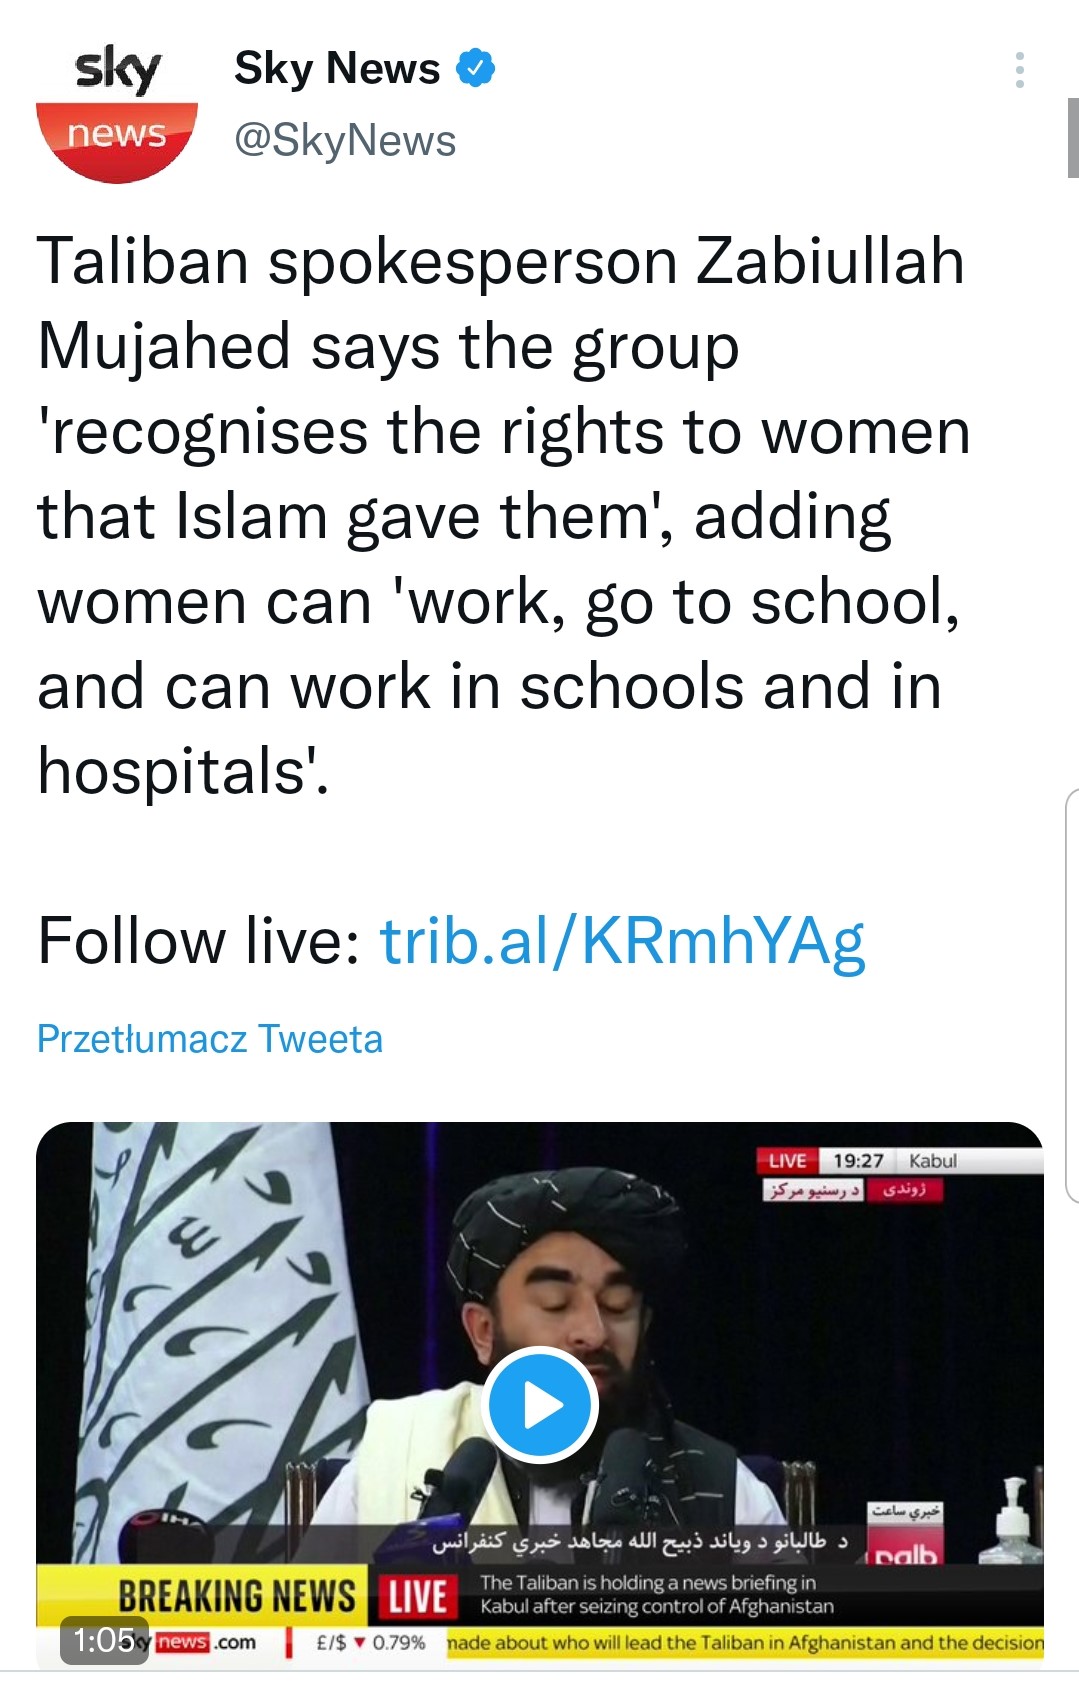Tap the yellow BREAKING NEWS banner
1079x1703 pixels.
tap(236, 1596)
